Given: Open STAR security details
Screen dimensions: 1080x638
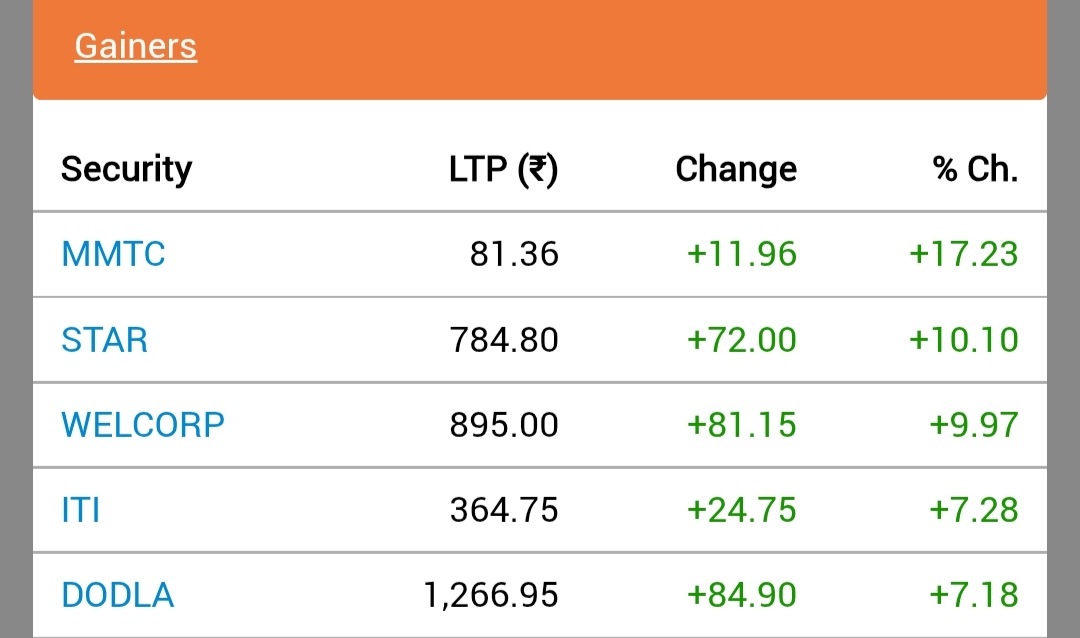Looking at the screenshot, I should point(105,340).
